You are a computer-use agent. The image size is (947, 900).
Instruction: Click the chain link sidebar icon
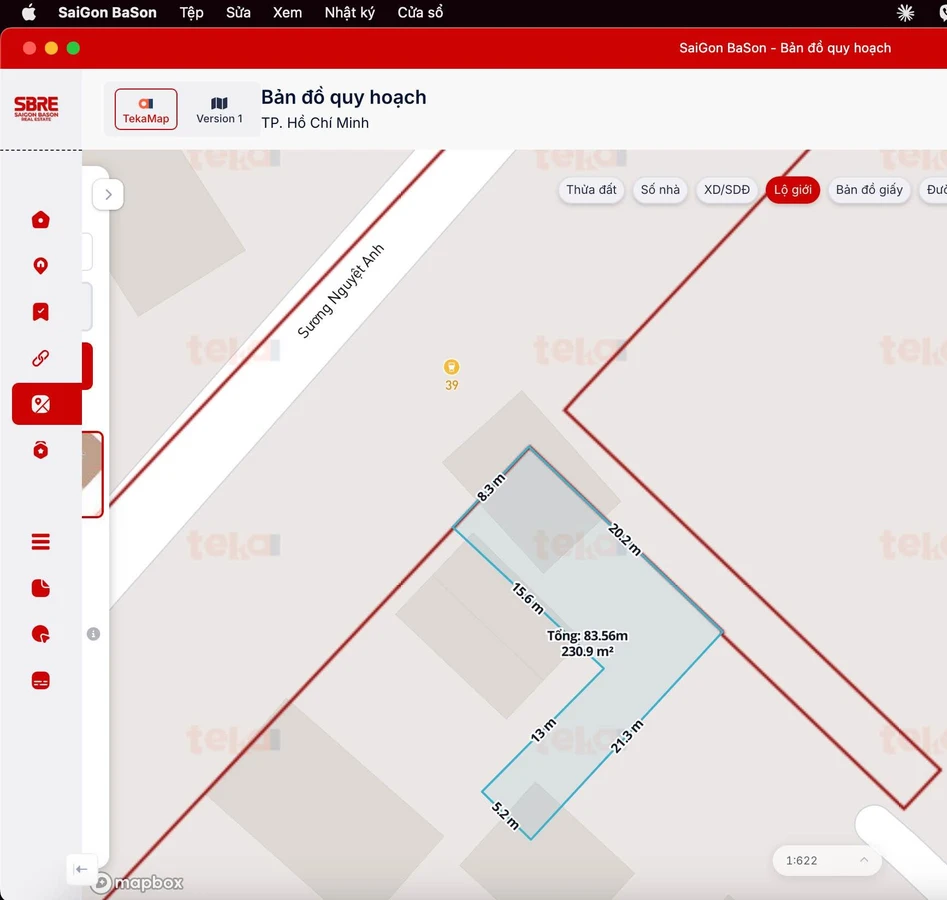40,358
